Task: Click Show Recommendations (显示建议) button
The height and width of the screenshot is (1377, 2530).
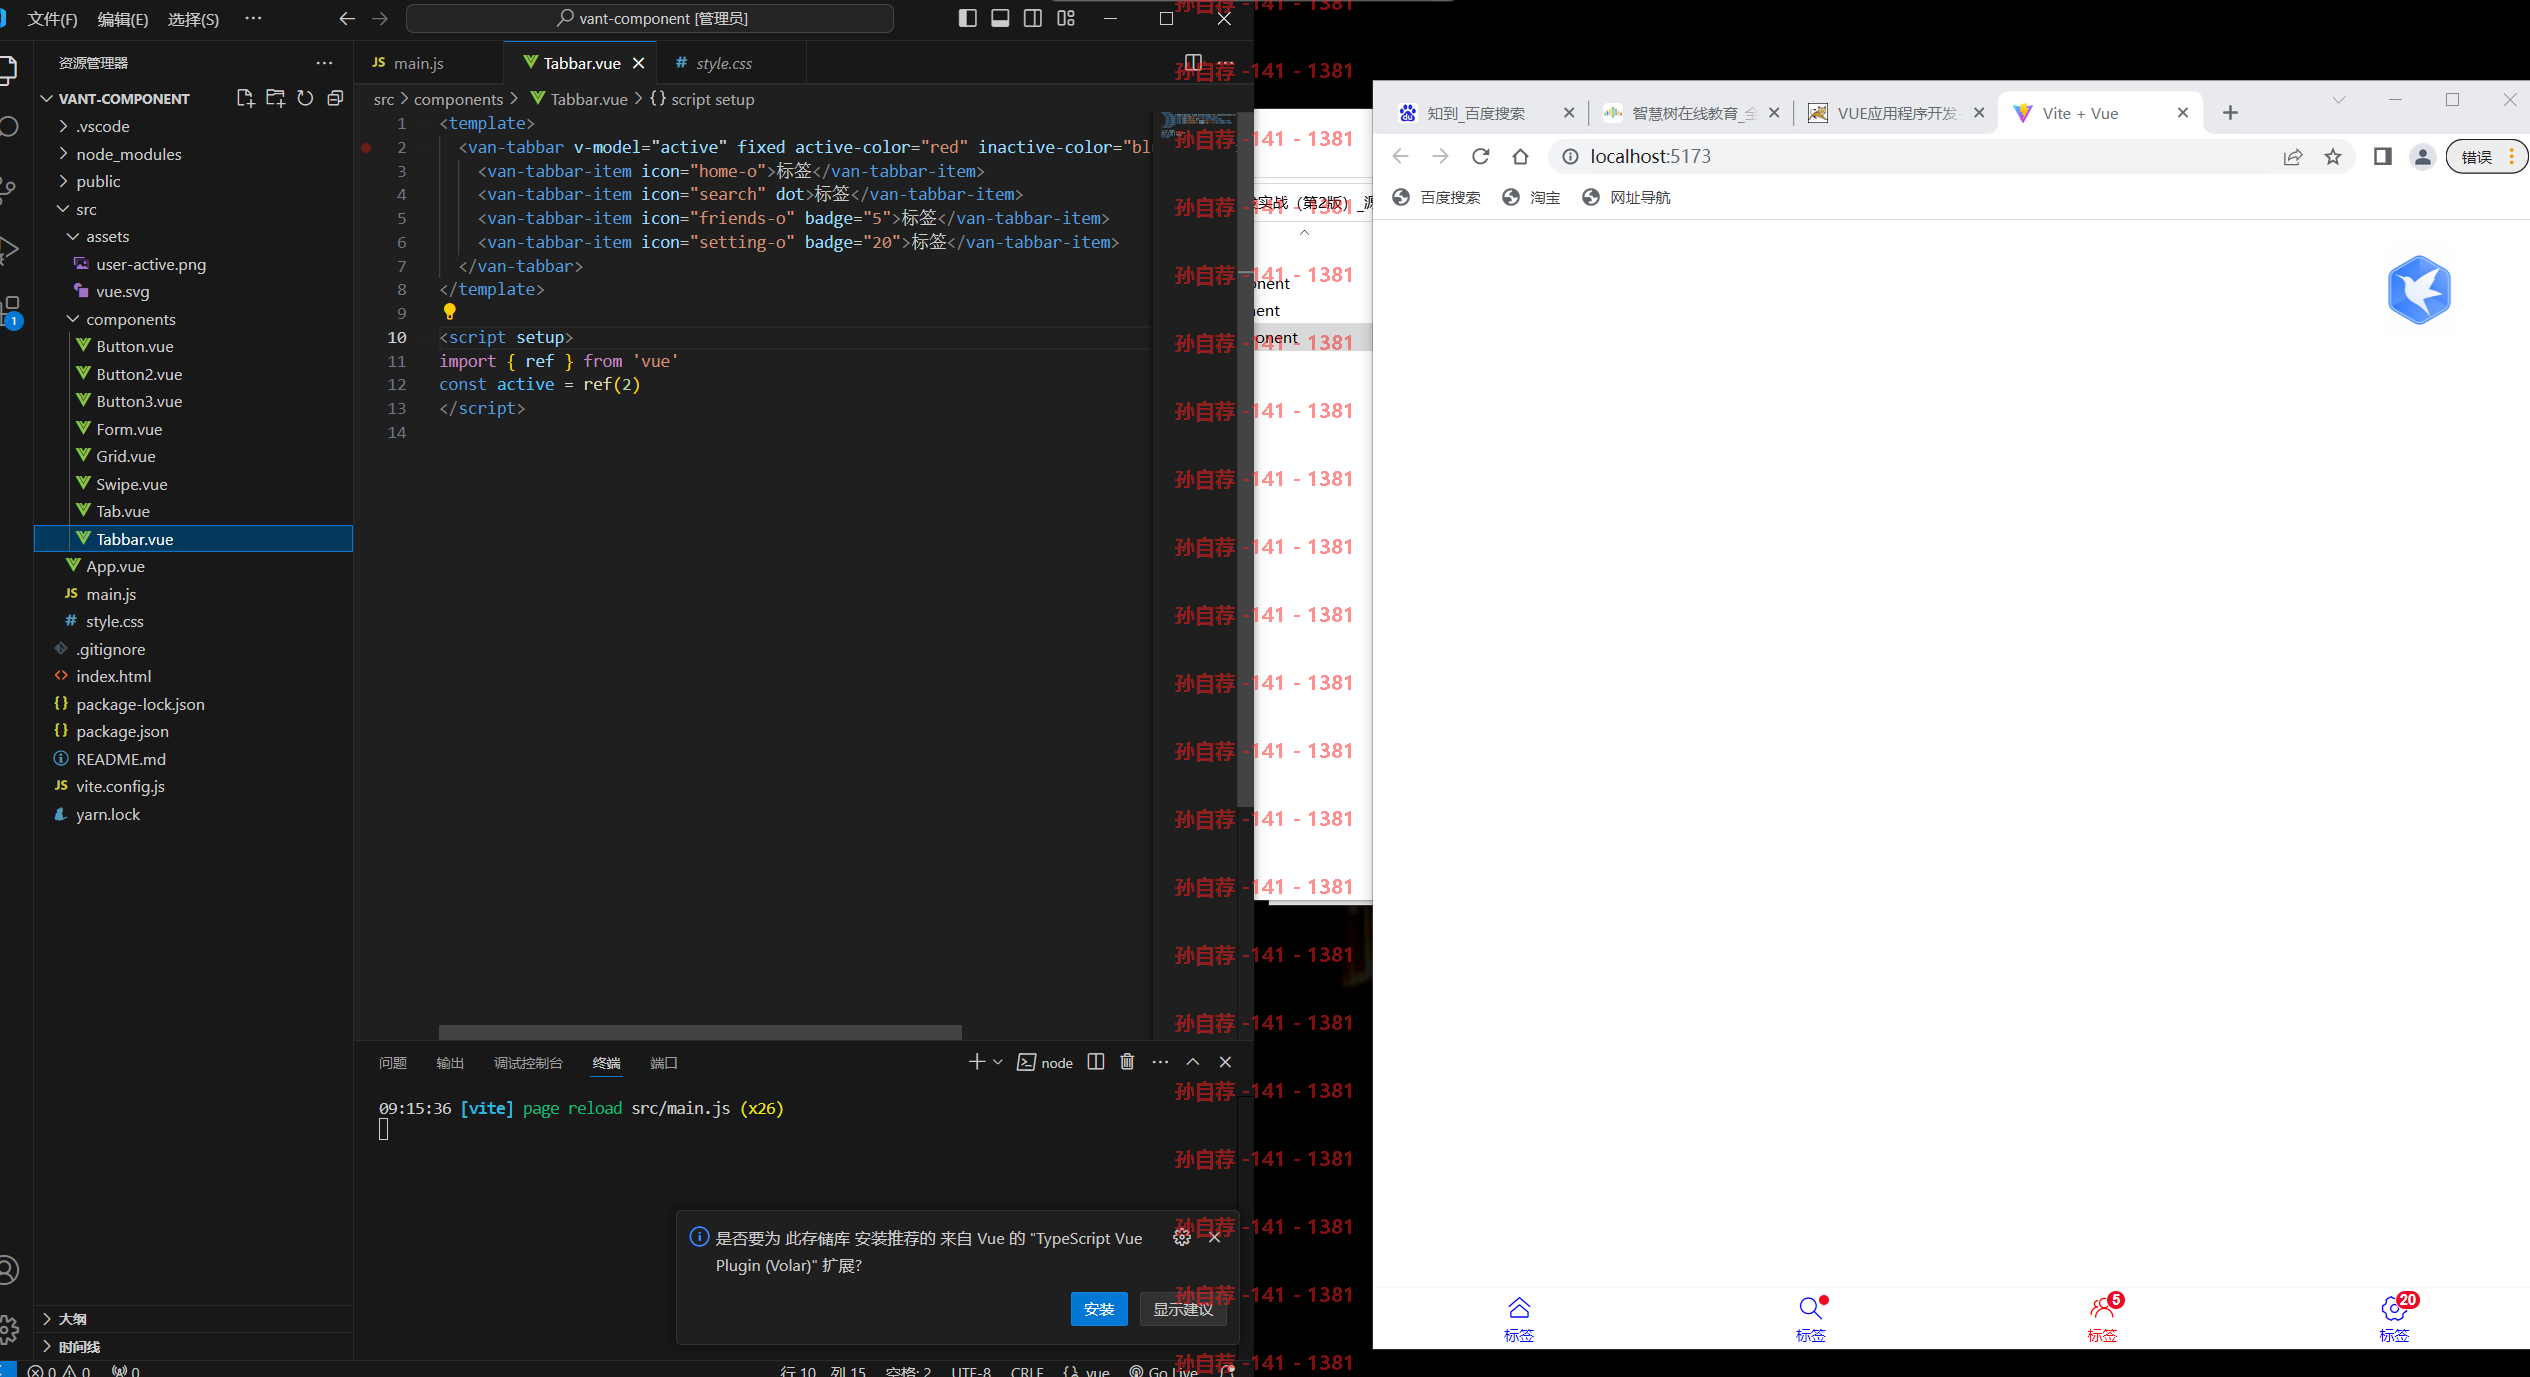Action: tap(1183, 1309)
